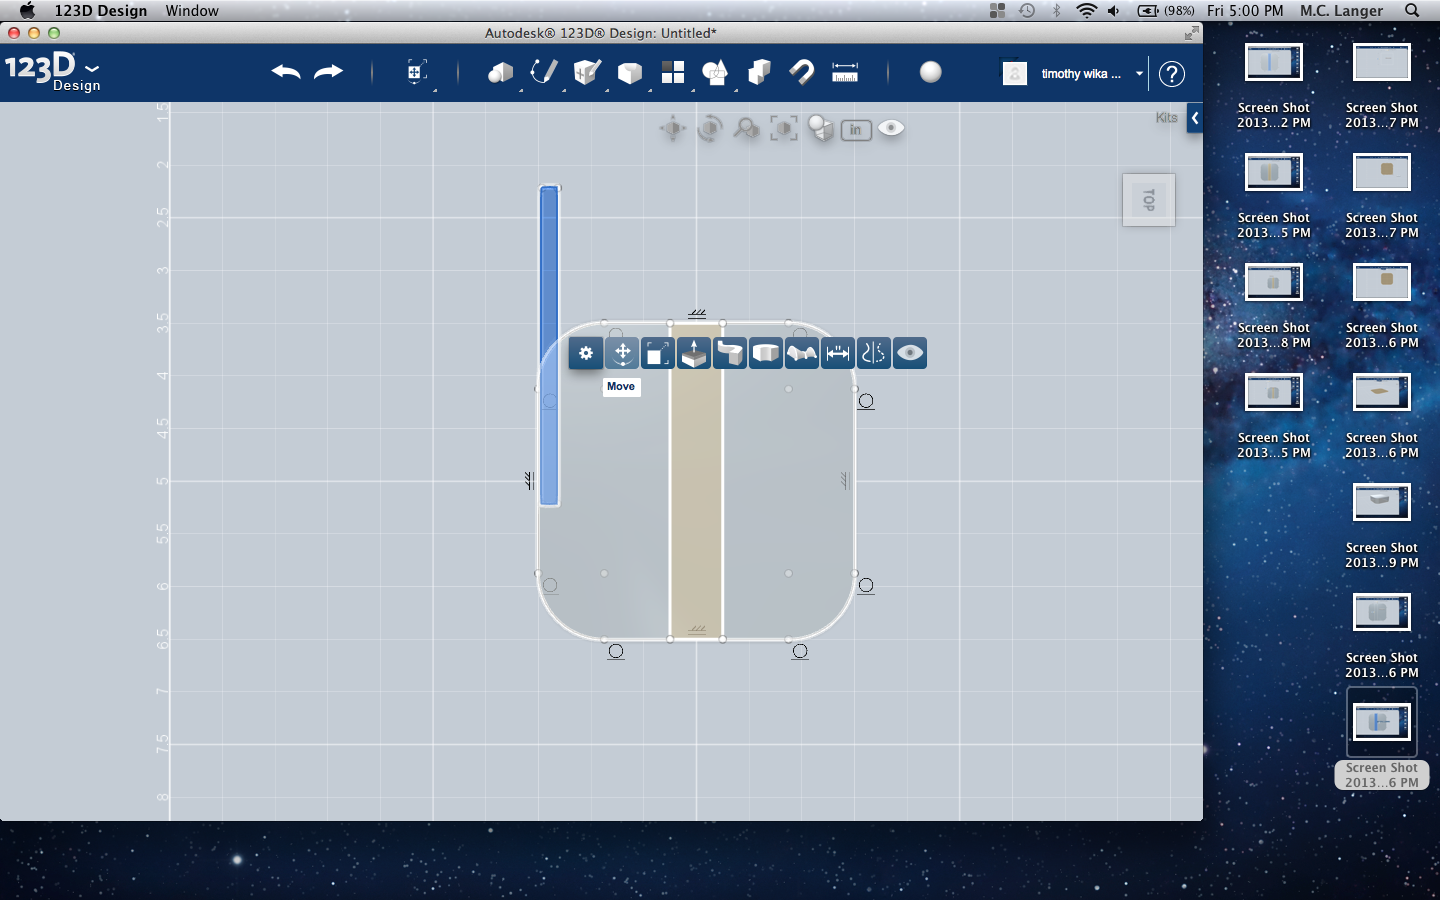Open the Material sphere picker

pyautogui.click(x=931, y=72)
